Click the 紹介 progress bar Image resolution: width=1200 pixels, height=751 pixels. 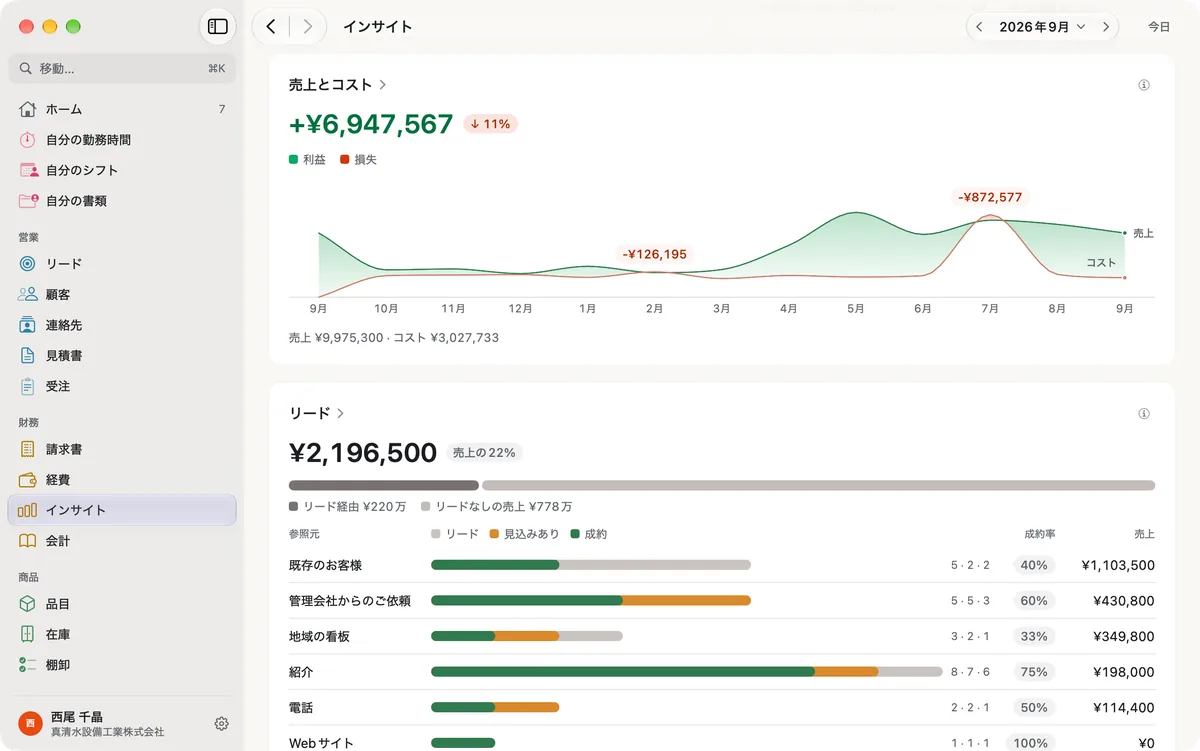[687, 672]
